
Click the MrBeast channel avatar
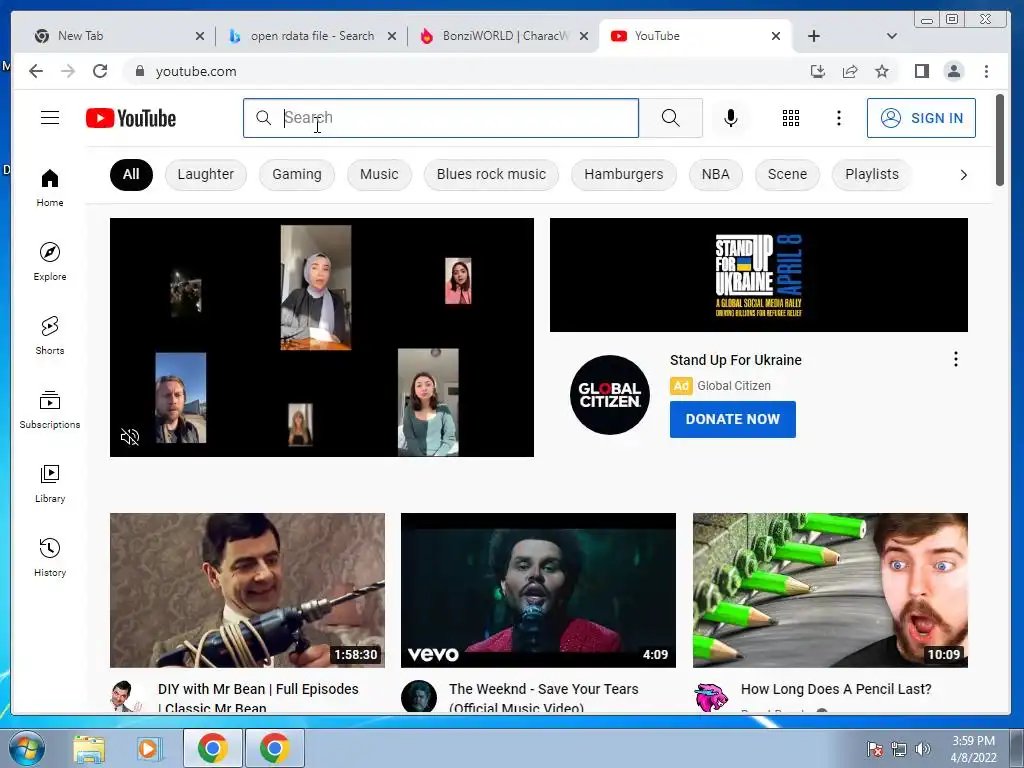click(711, 697)
